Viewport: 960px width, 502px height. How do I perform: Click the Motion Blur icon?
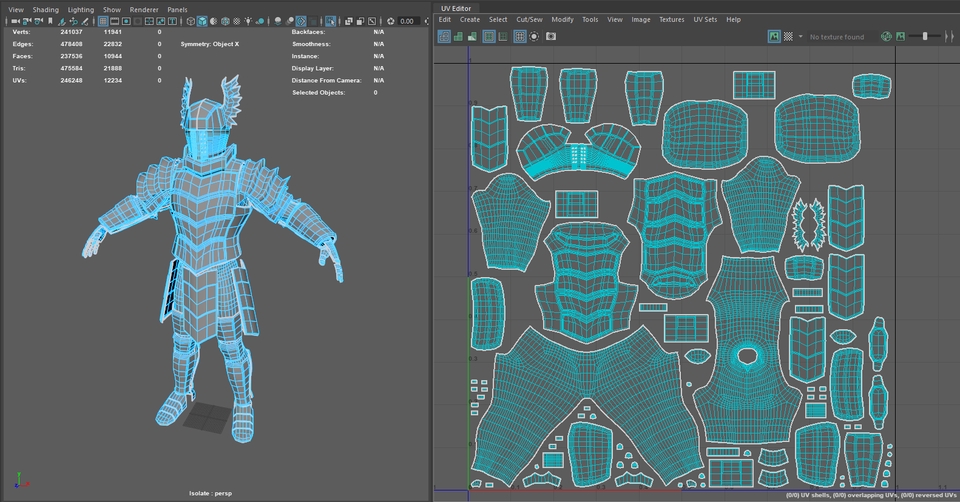[290, 21]
